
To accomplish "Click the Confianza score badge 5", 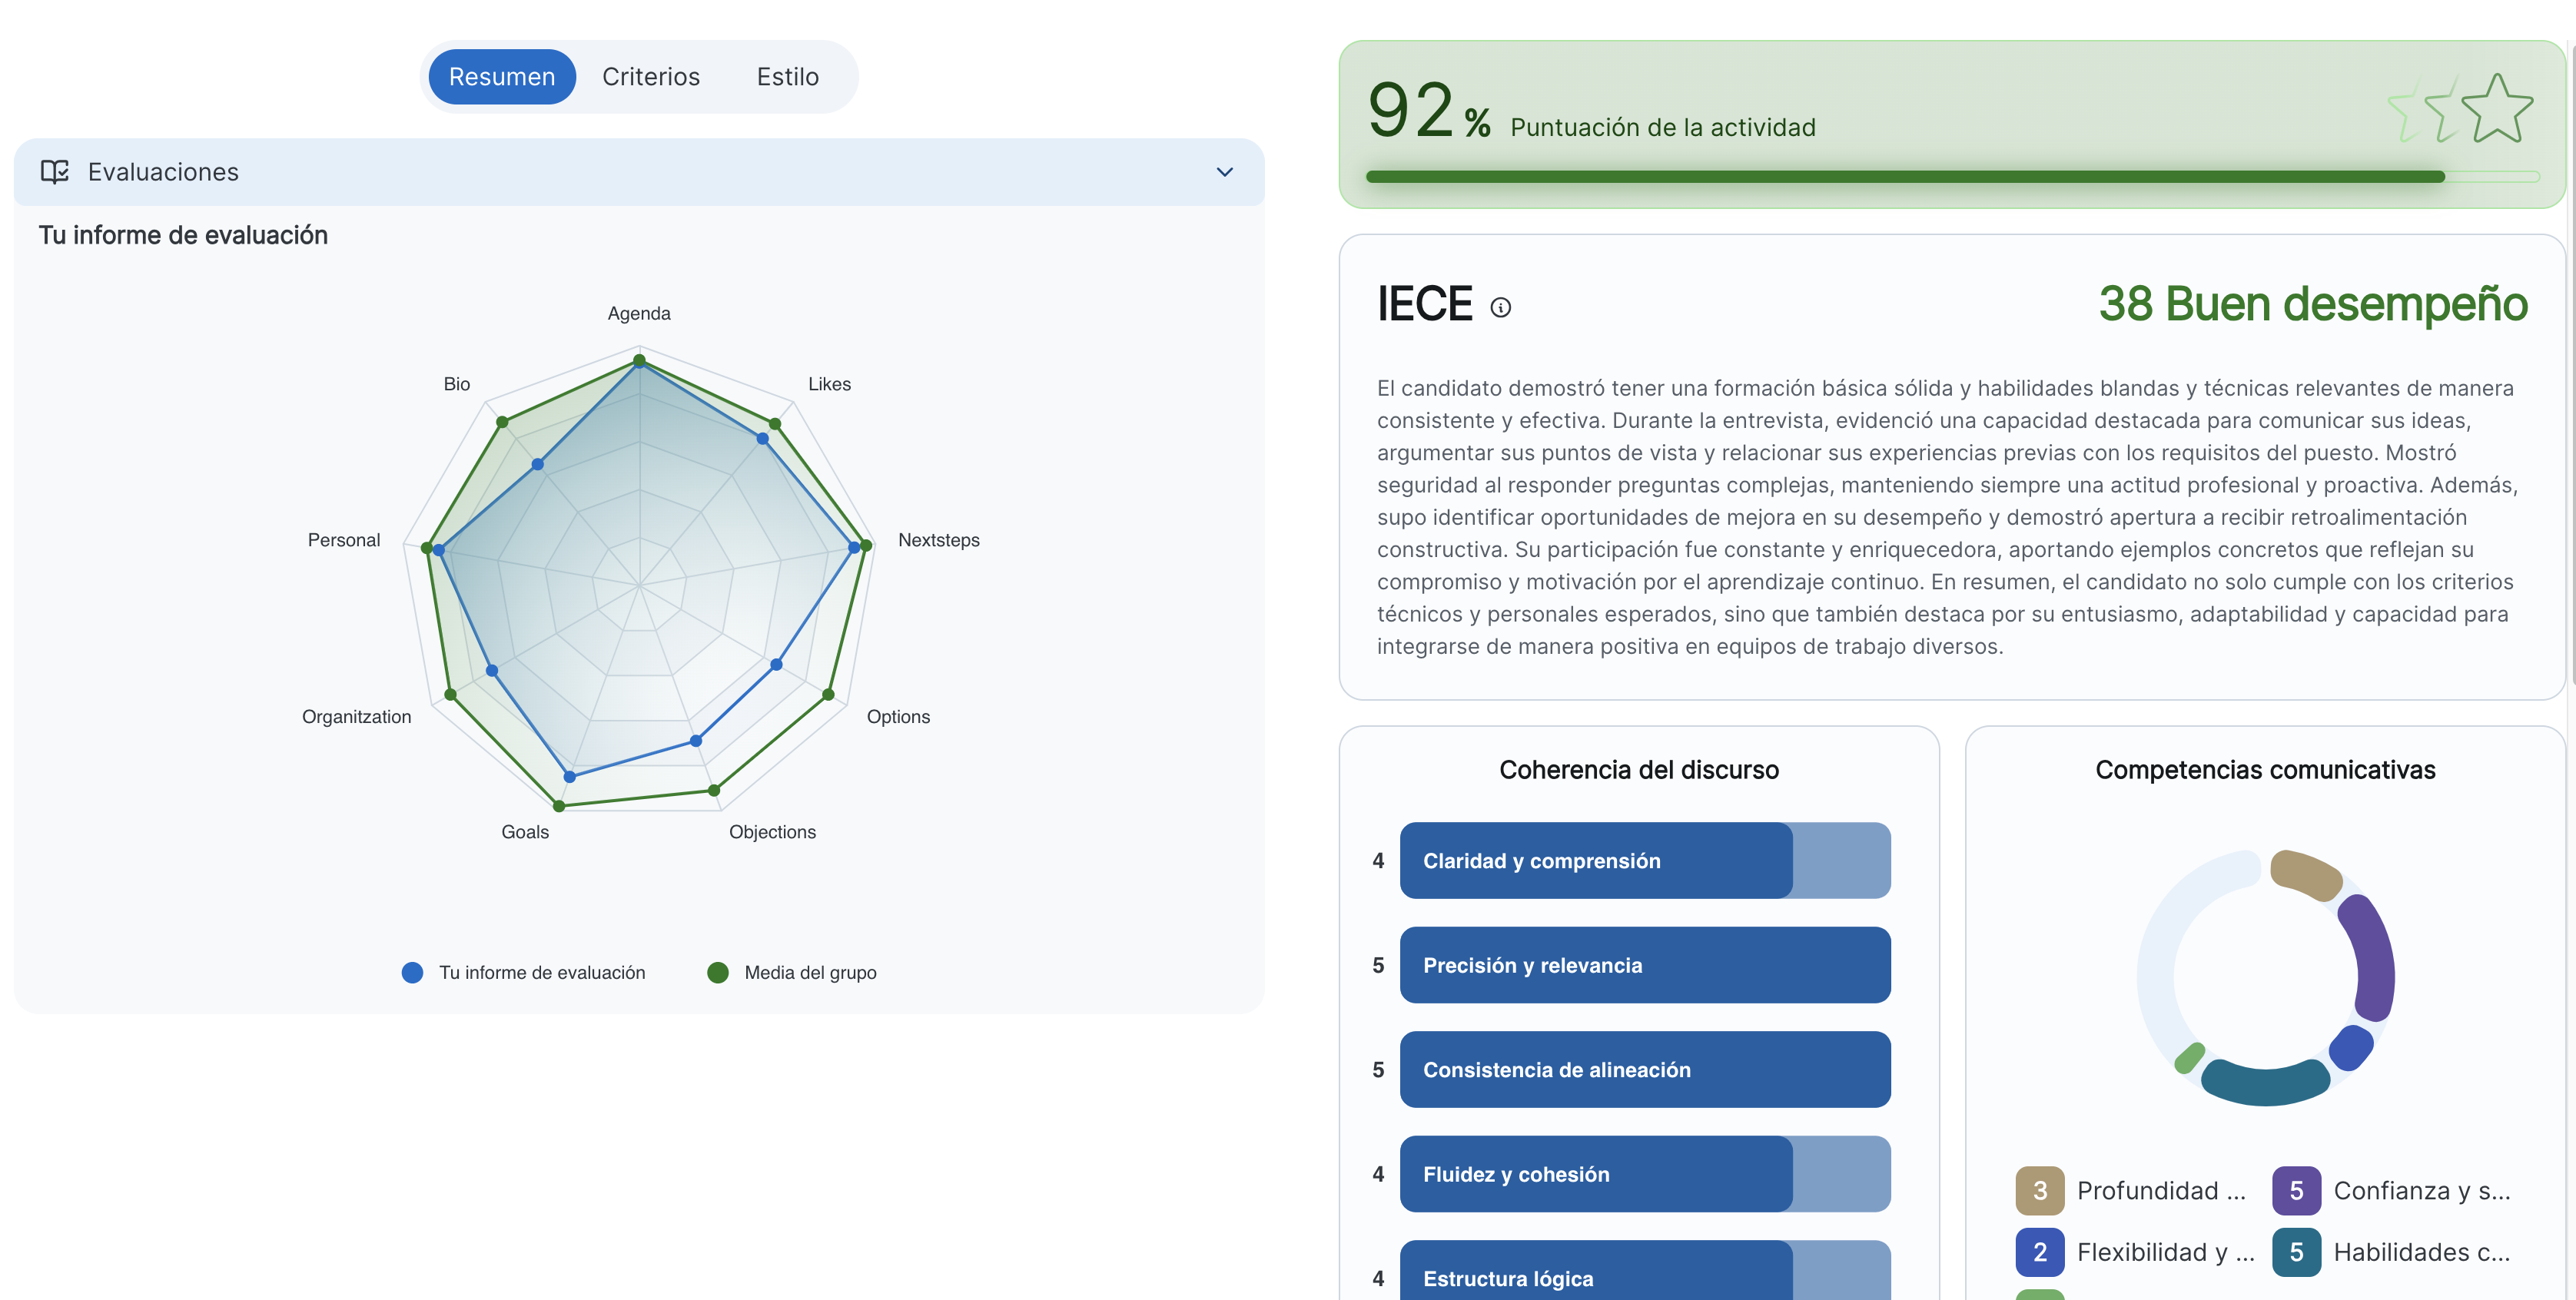I will (2296, 1190).
